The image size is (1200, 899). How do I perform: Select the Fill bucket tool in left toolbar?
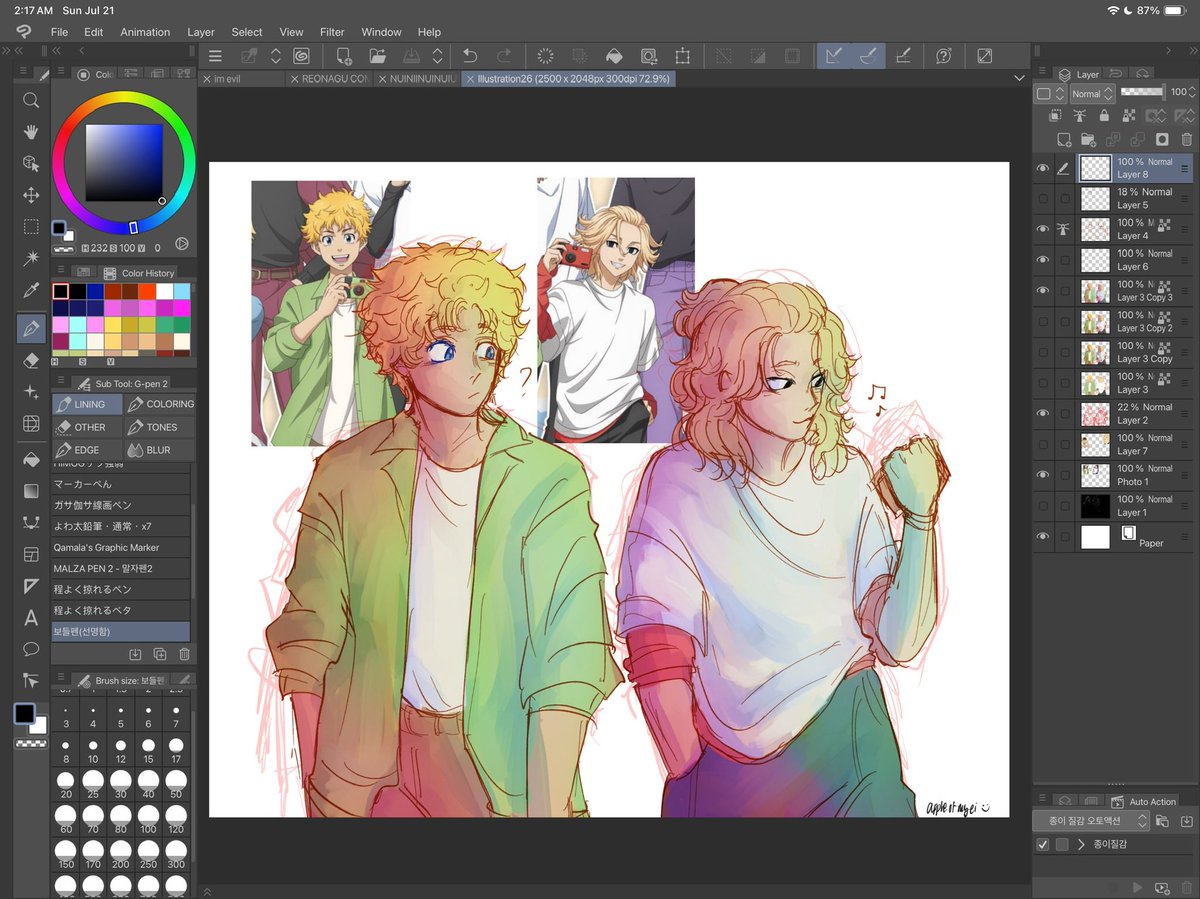[31, 459]
